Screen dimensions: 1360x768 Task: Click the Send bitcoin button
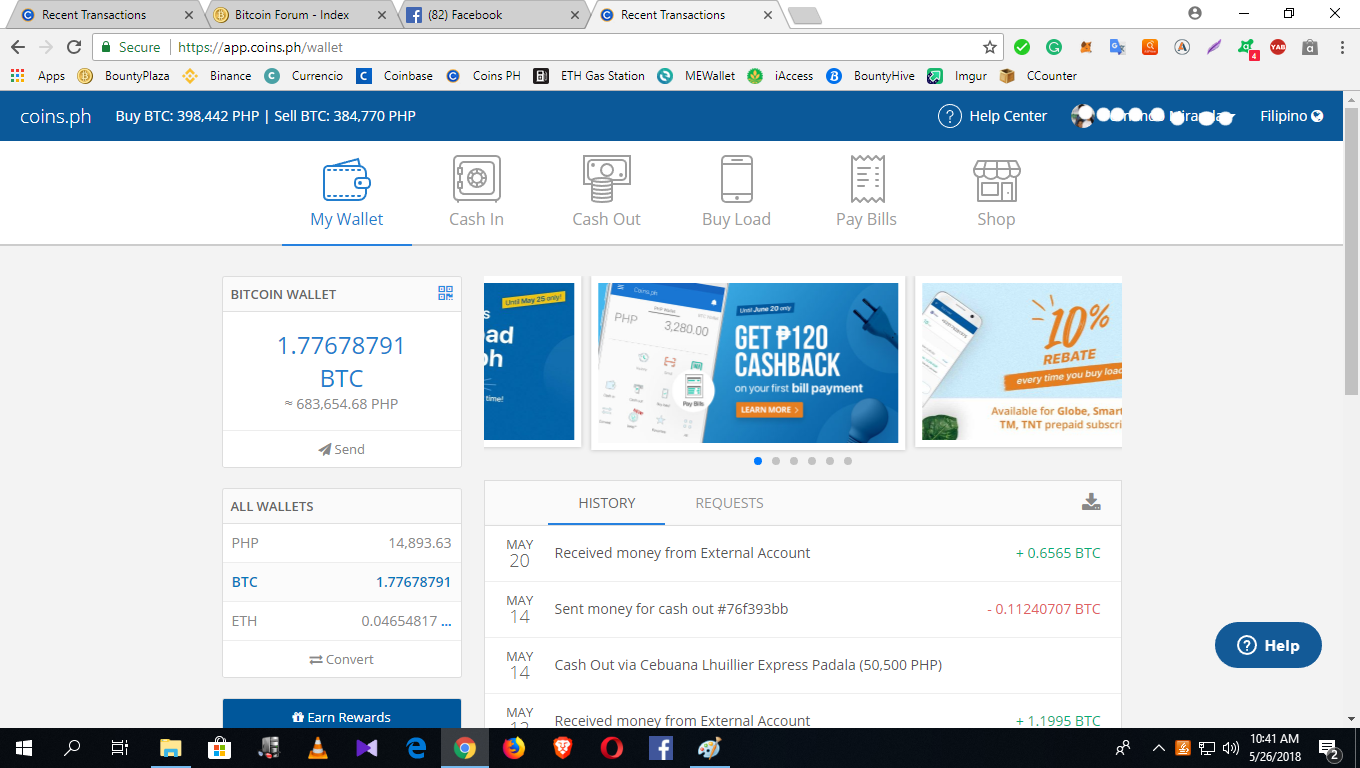point(342,449)
